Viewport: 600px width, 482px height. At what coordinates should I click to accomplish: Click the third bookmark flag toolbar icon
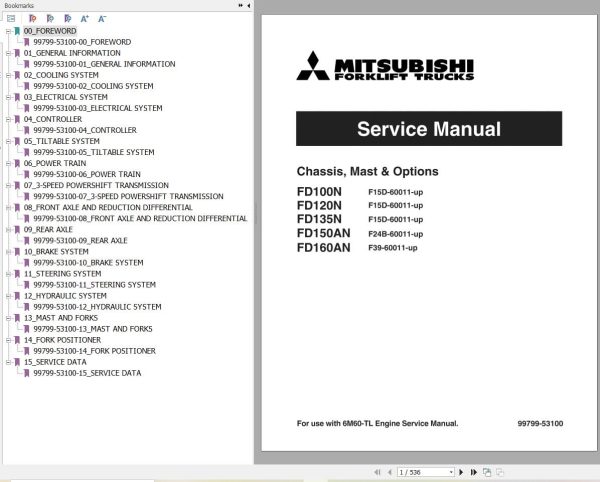(x=68, y=18)
